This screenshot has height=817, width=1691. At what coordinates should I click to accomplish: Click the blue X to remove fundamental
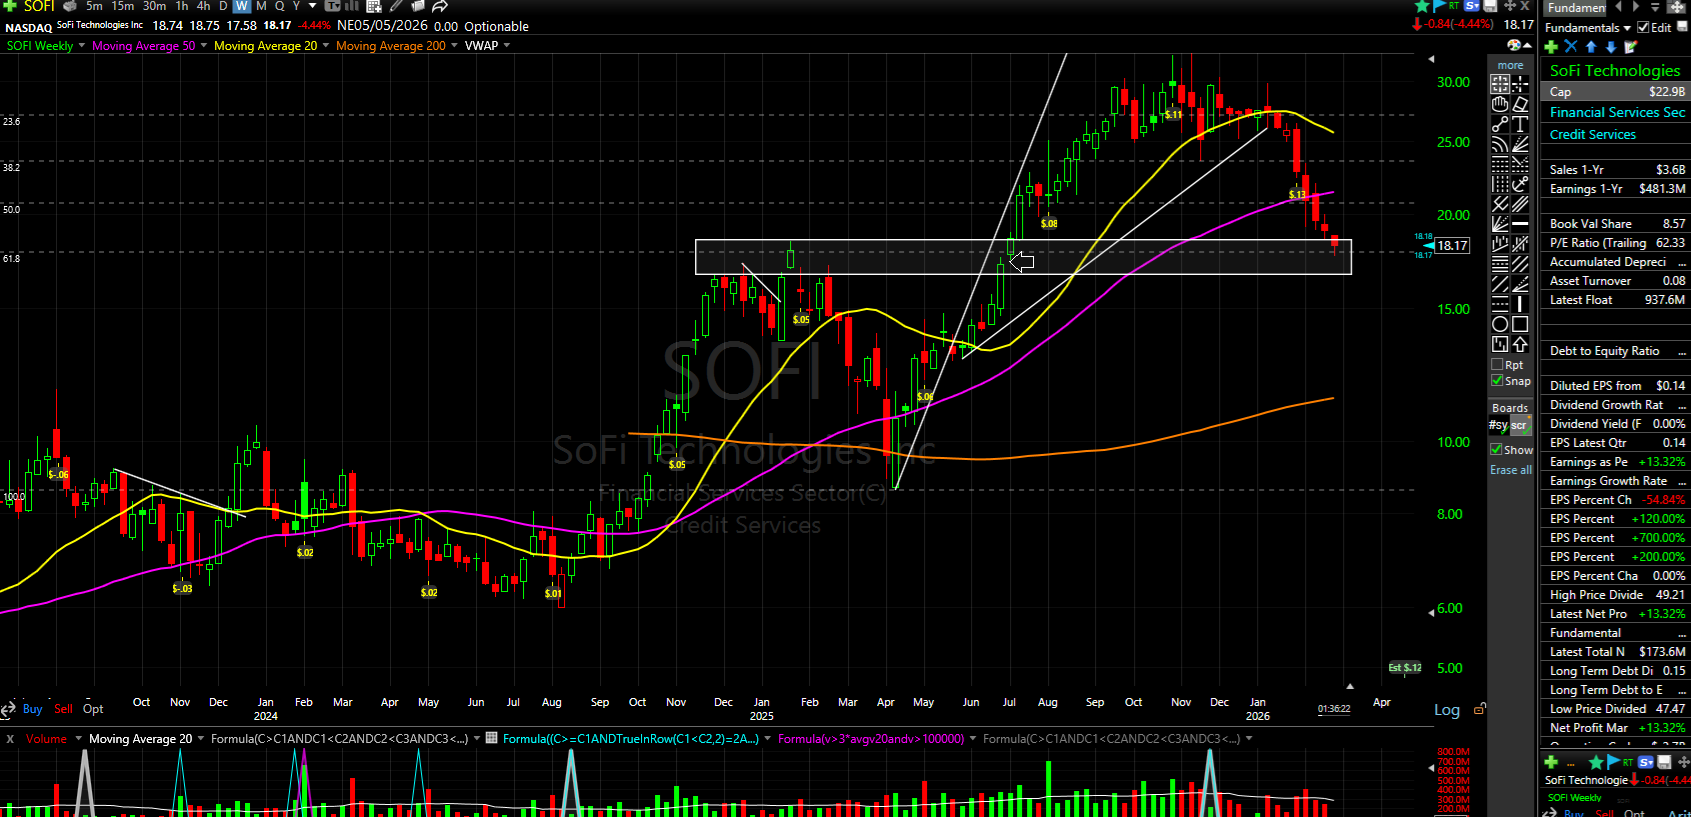(x=1571, y=46)
